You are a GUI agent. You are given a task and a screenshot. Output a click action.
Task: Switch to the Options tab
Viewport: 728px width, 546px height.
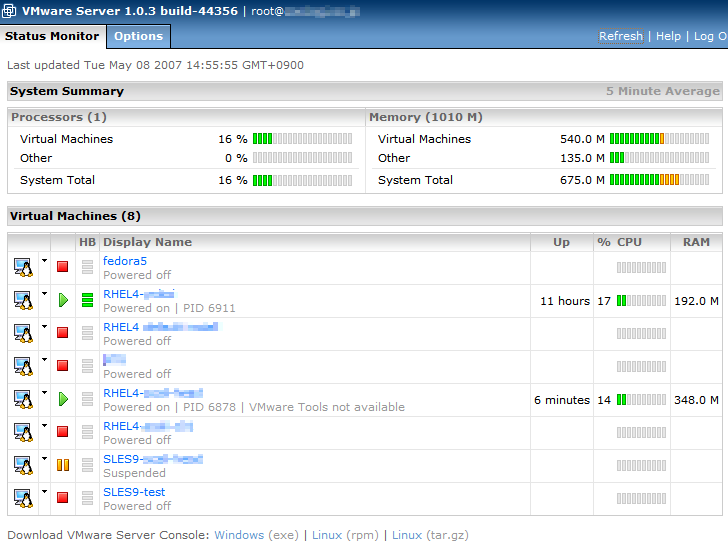138,36
